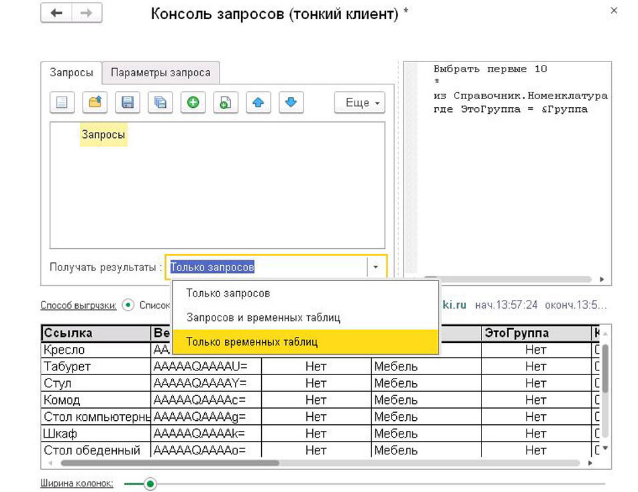Collapse the Получать результаты dropdown arrow
This screenshot has height=492, width=638.
pyautogui.click(x=375, y=267)
